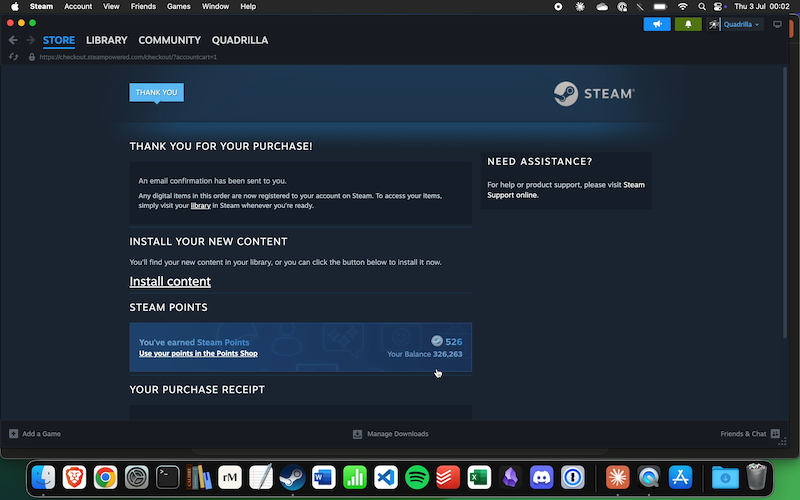Go to the LIBRARY tab
This screenshot has width=800, height=500.
[x=107, y=40]
